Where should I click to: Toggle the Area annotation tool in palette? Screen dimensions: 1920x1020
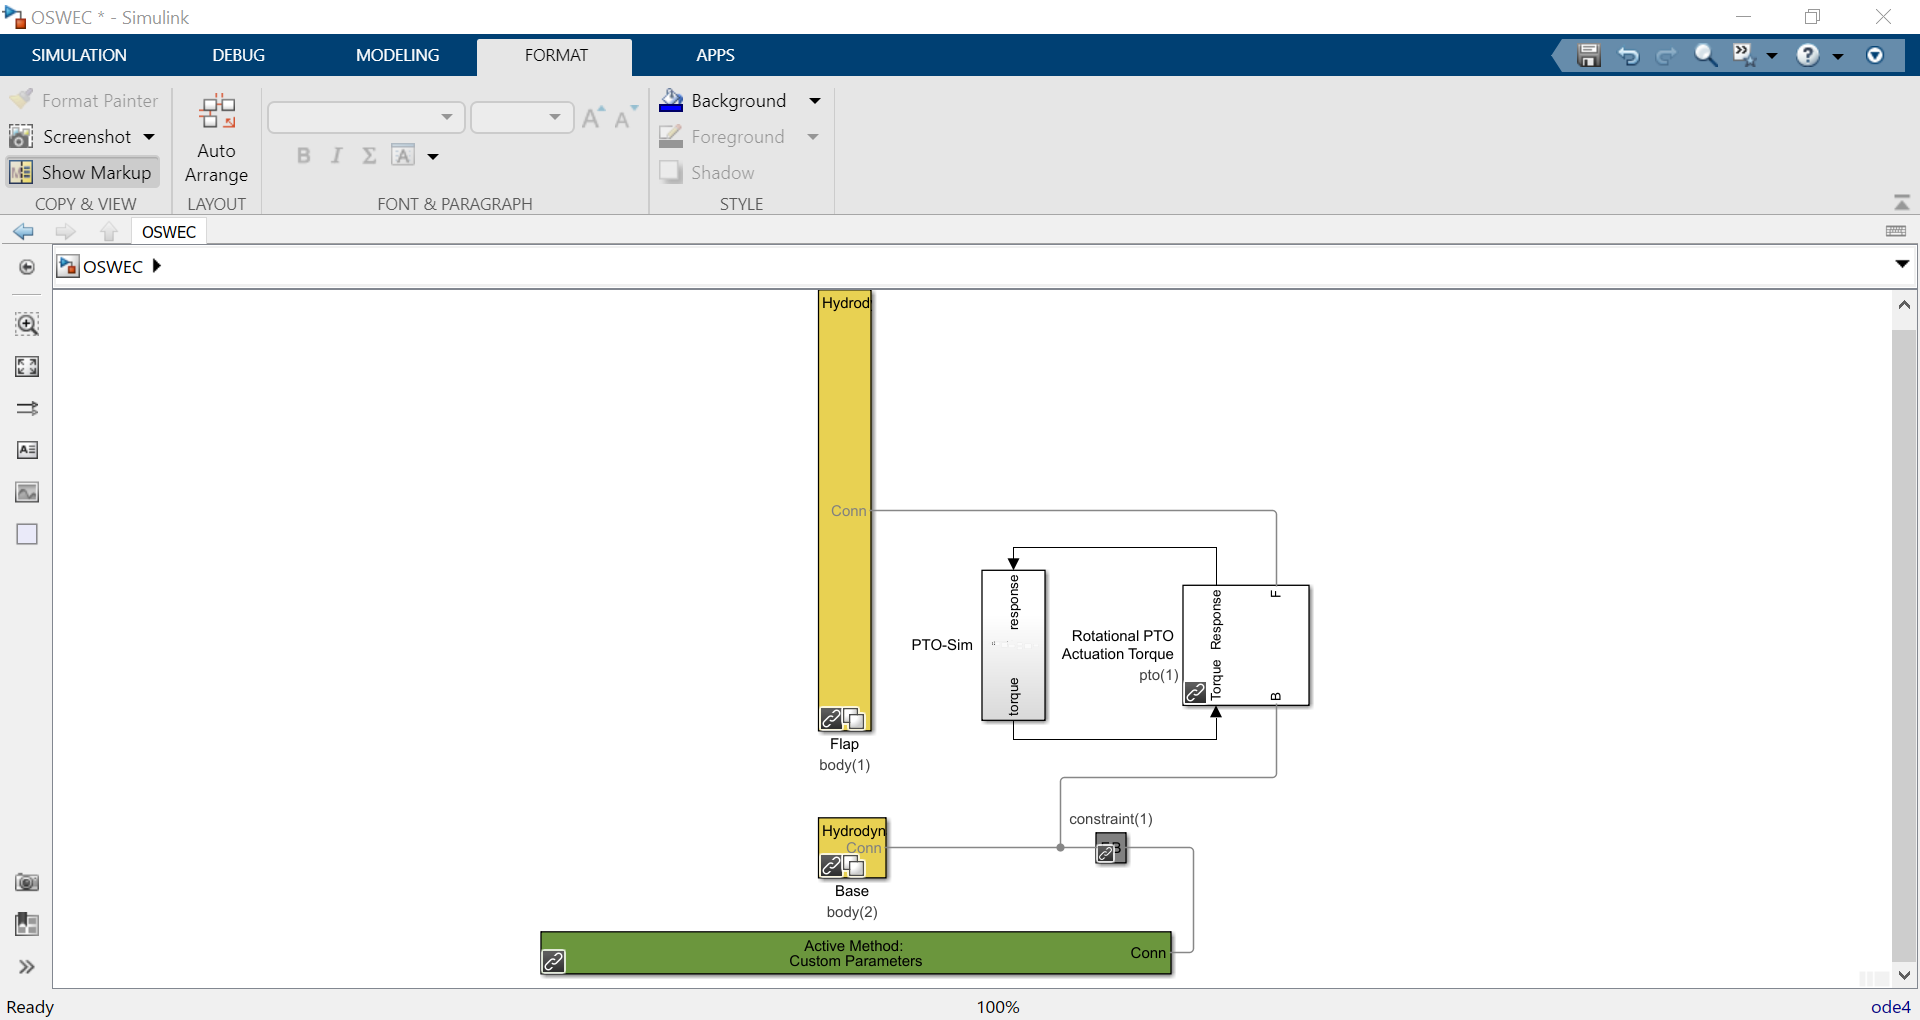[27, 534]
